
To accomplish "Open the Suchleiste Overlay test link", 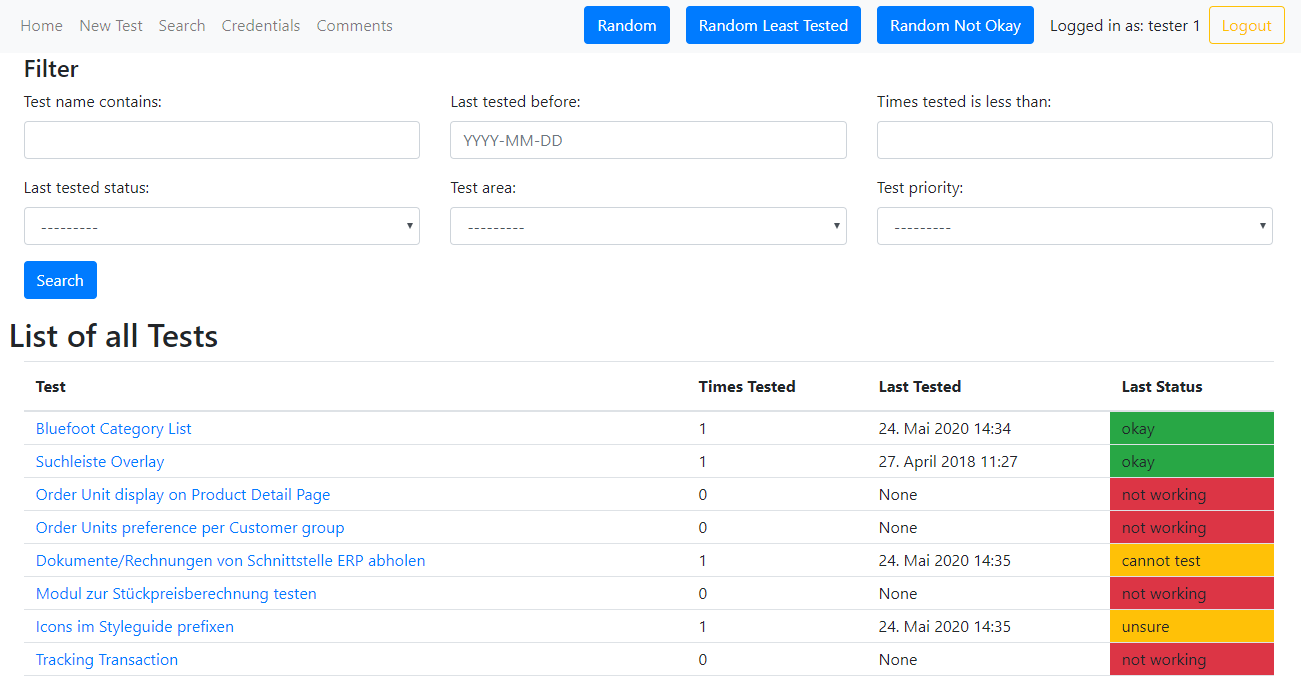I will click(x=100, y=462).
